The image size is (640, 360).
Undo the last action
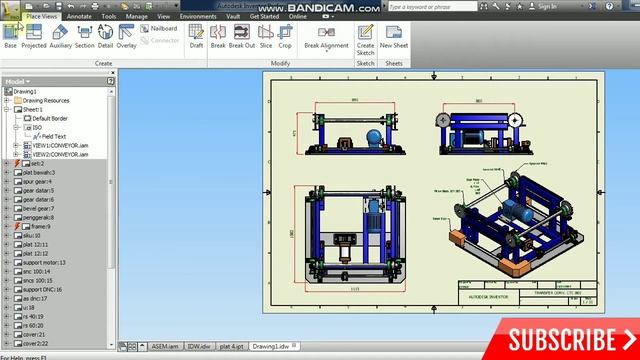tap(71, 6)
